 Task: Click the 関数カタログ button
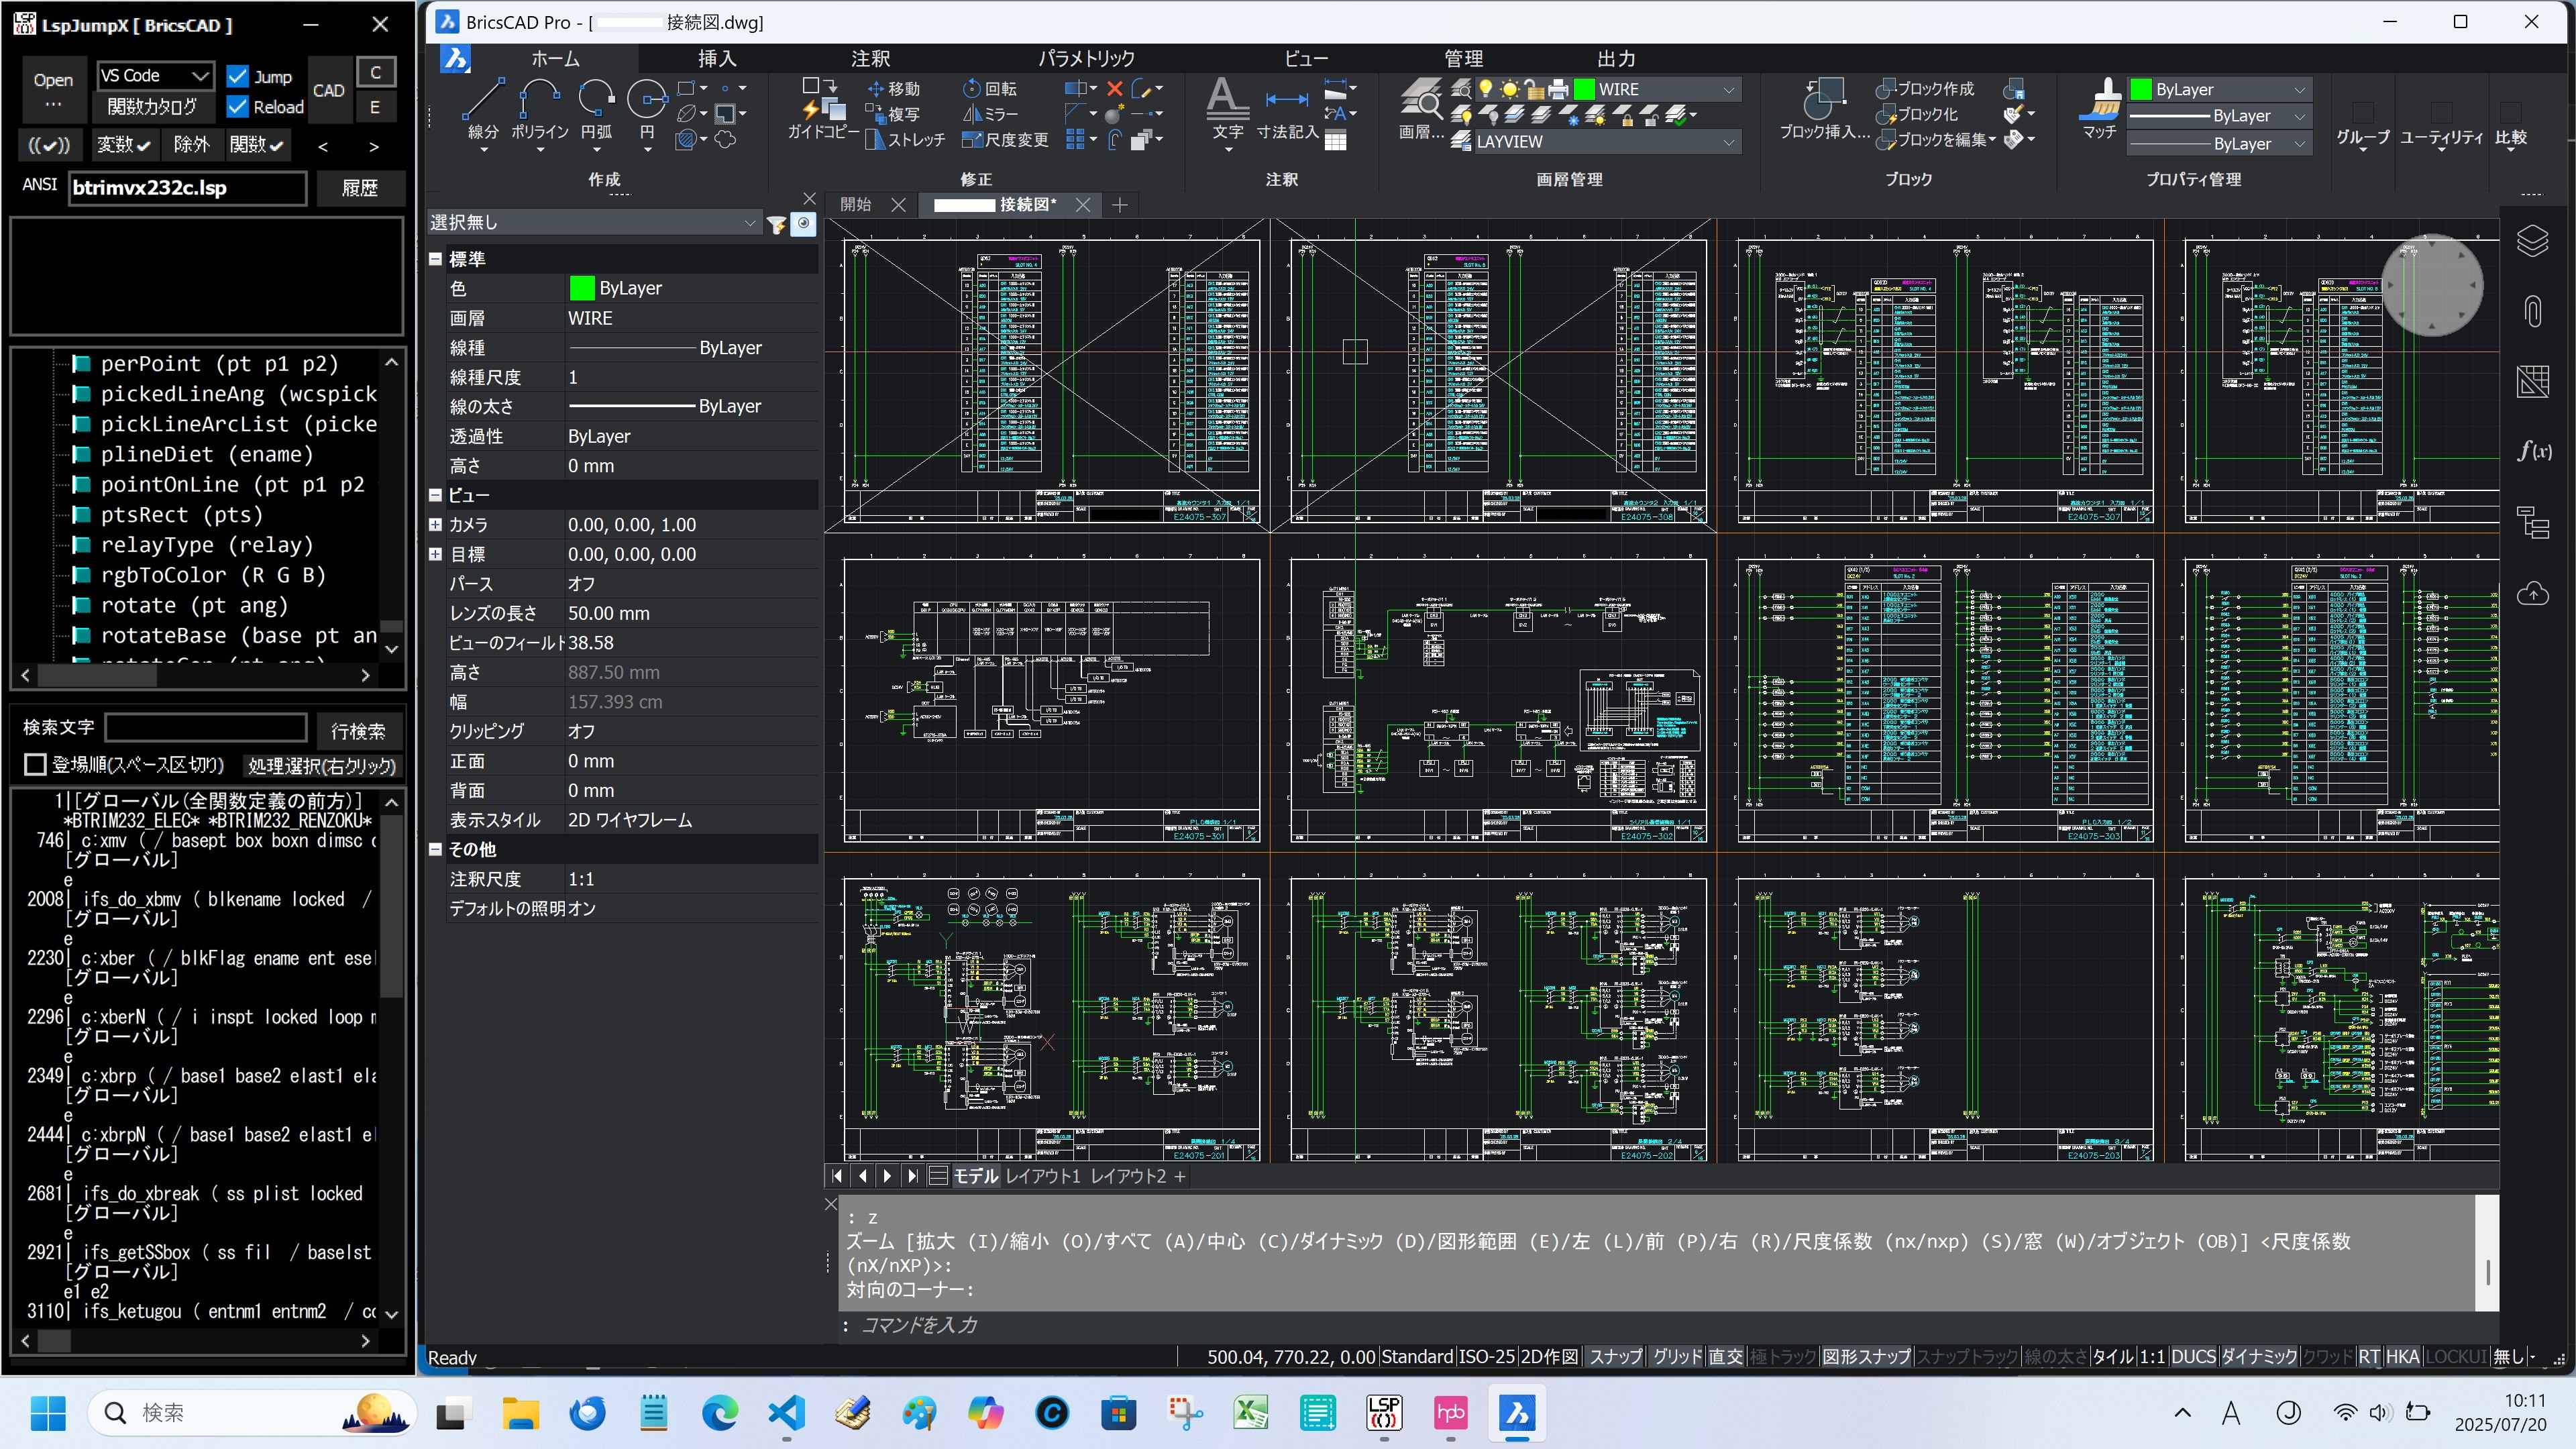pyautogui.click(x=153, y=106)
